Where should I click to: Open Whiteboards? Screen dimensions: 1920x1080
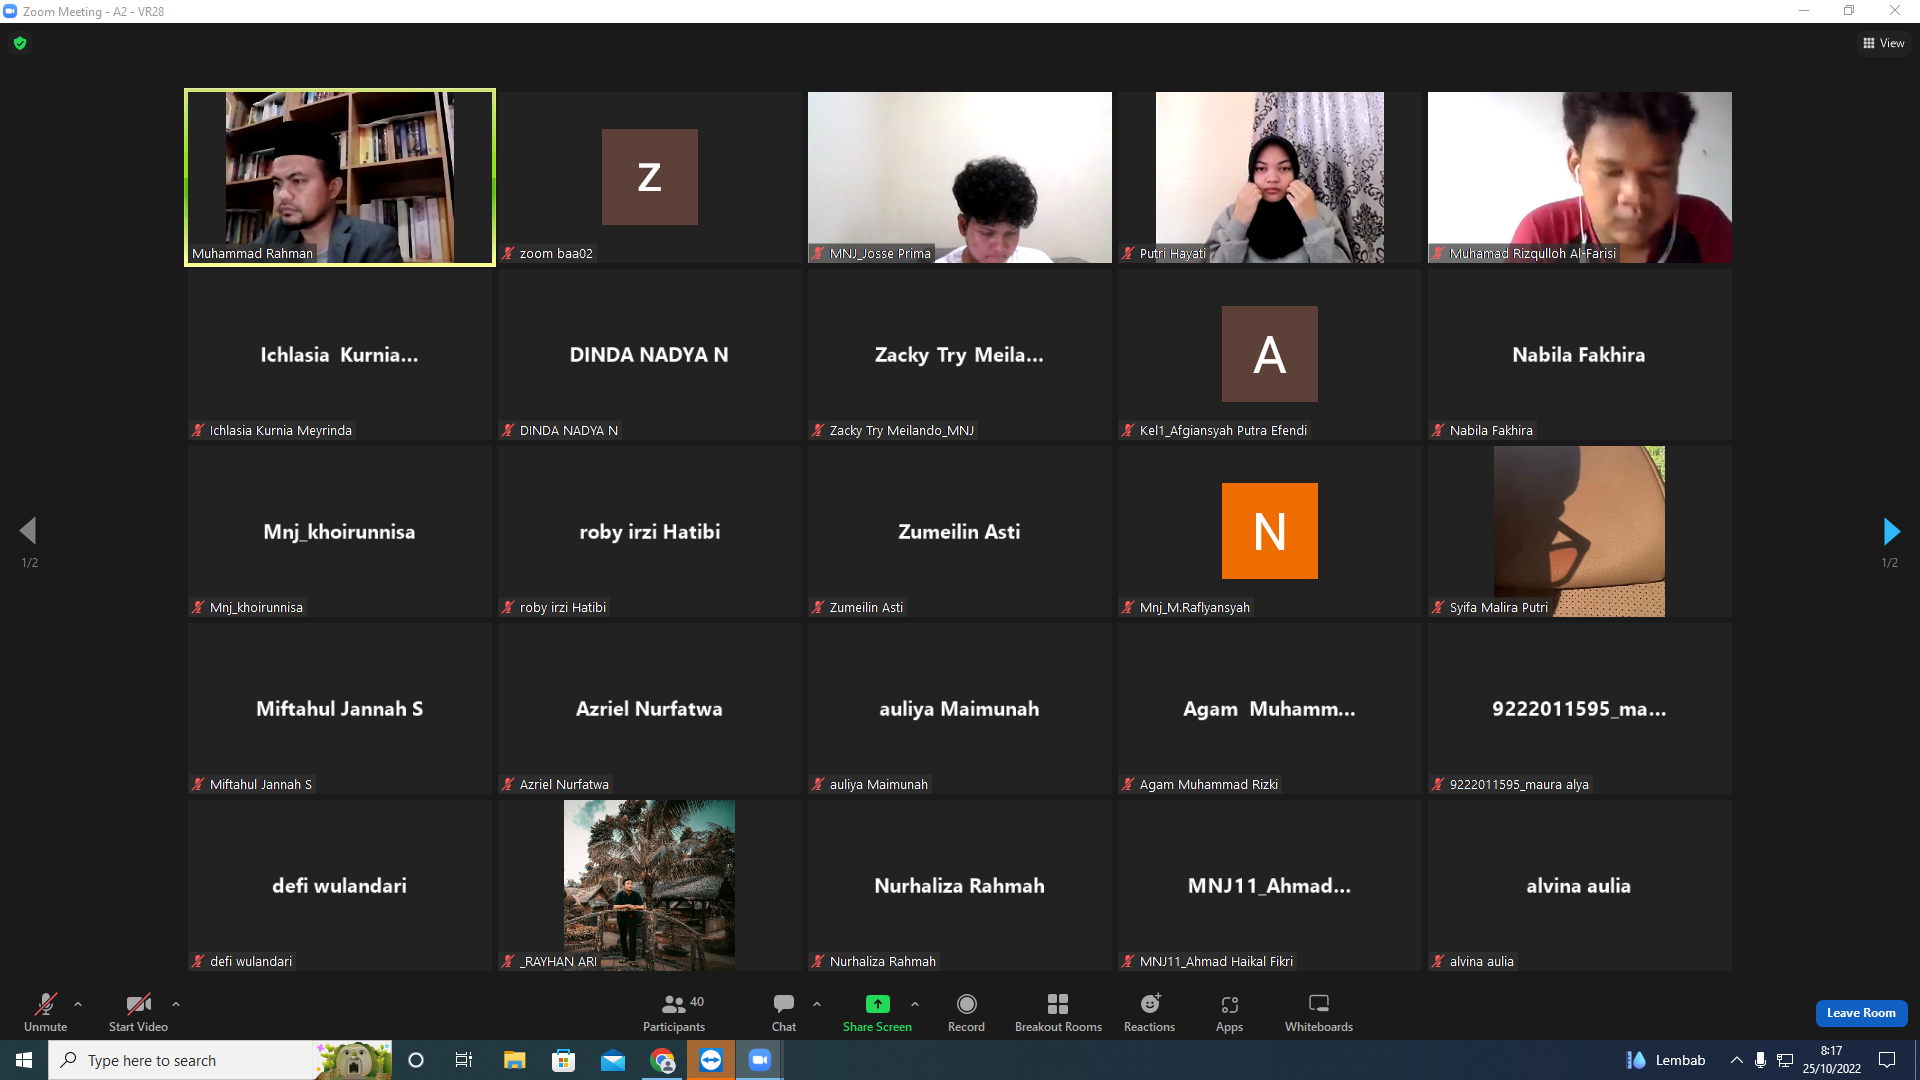click(1319, 1011)
